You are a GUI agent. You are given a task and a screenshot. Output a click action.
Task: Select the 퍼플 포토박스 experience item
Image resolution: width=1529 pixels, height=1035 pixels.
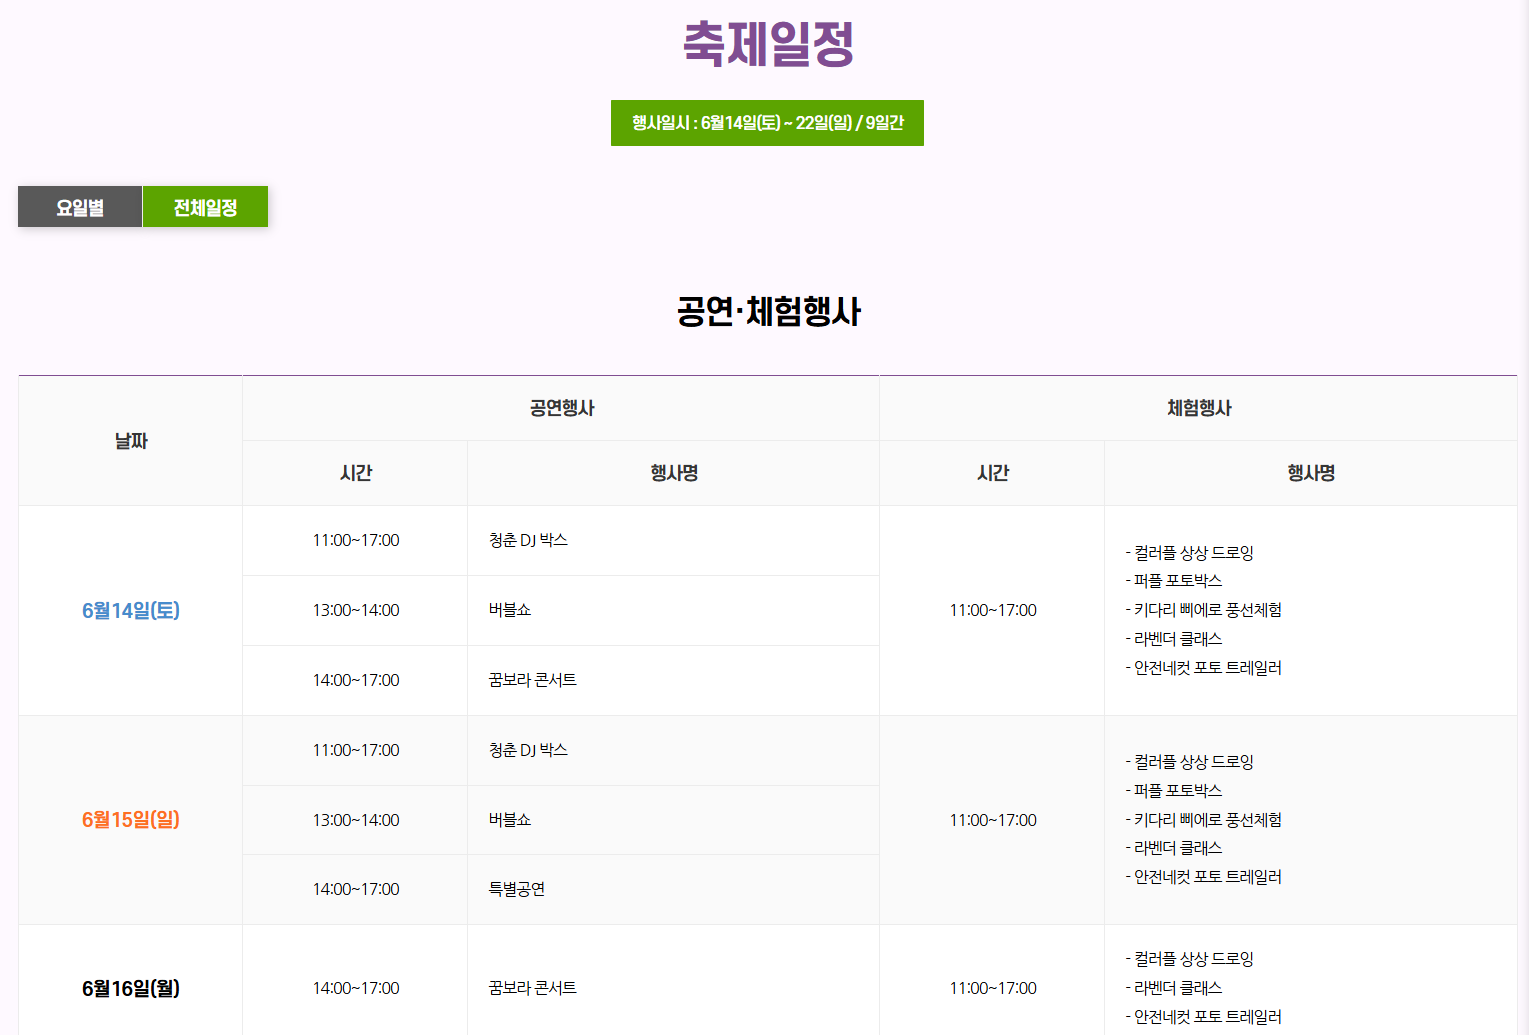point(1177,580)
